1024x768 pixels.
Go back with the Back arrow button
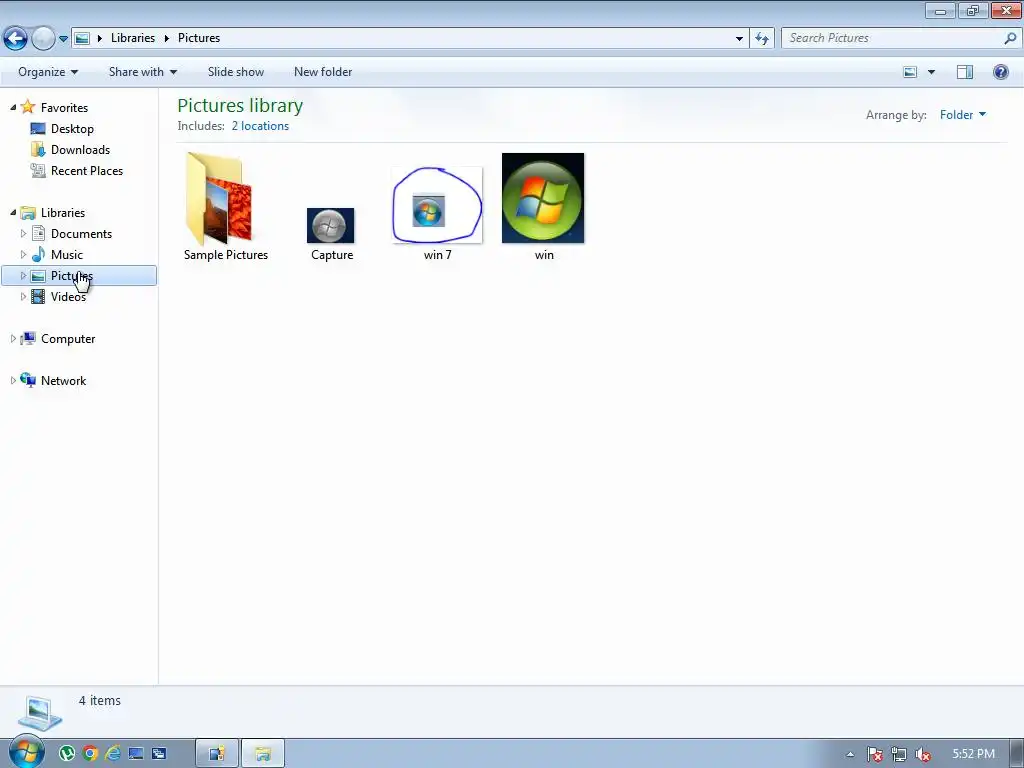point(15,38)
